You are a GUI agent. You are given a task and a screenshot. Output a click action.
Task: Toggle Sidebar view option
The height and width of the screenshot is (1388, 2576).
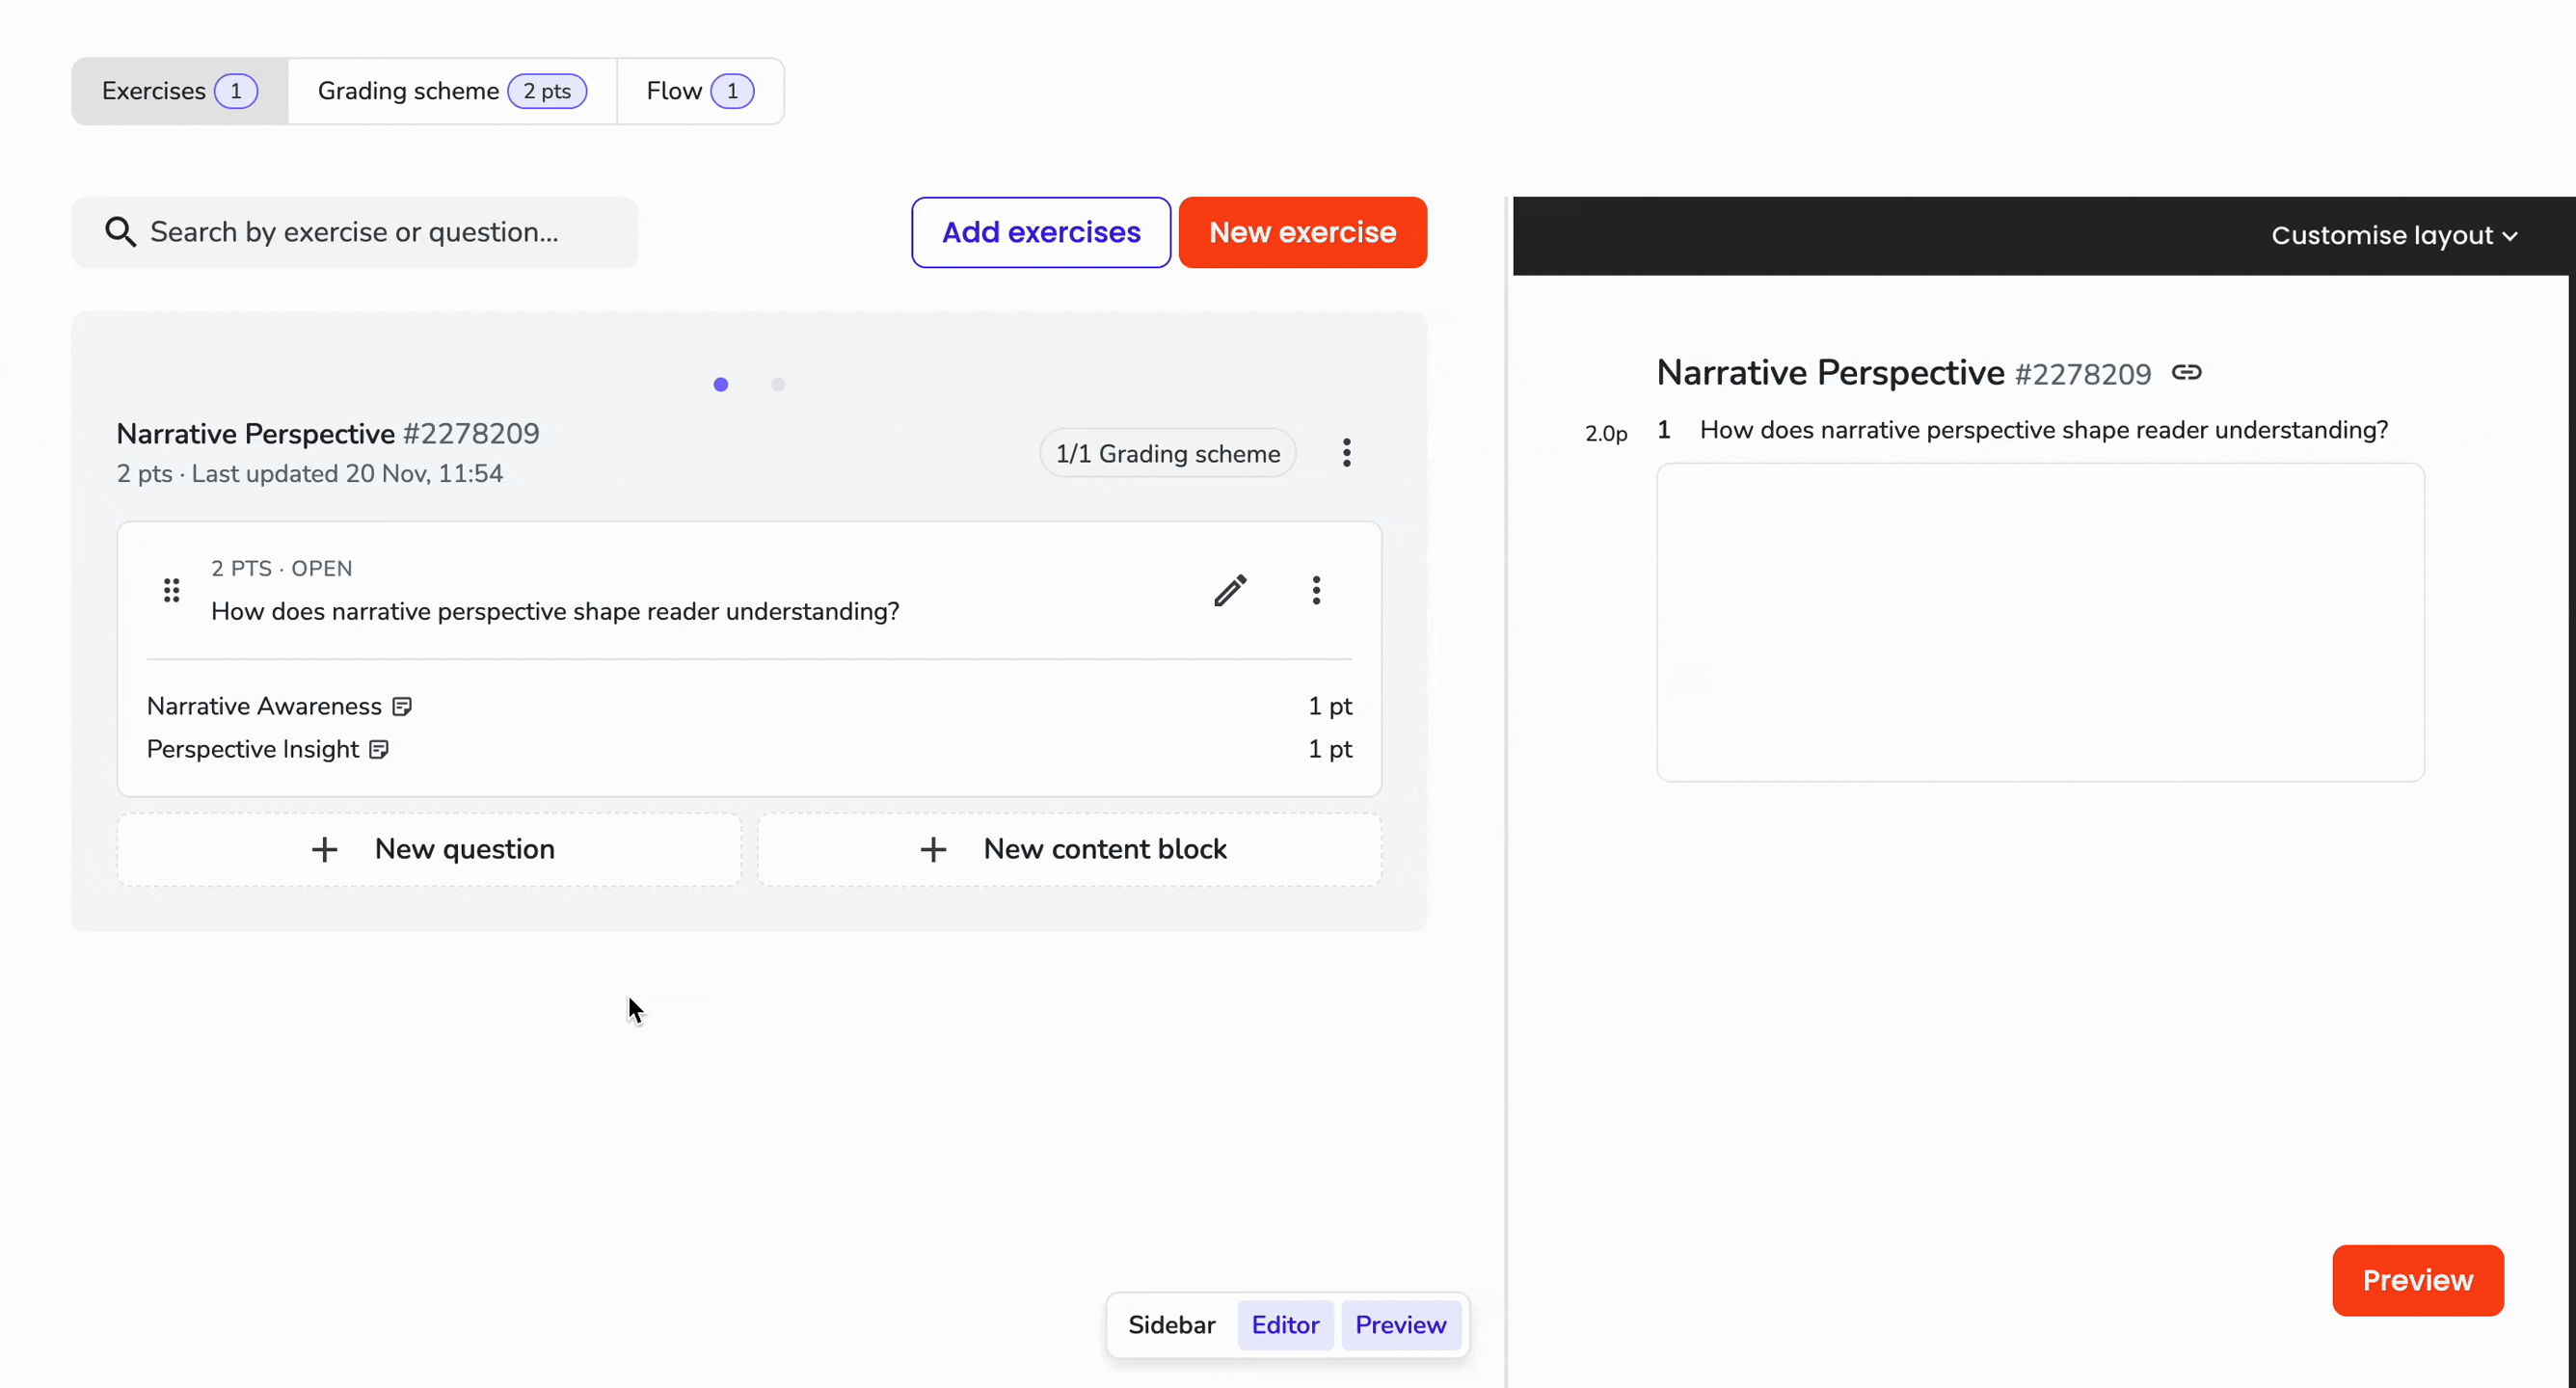tap(1171, 1325)
